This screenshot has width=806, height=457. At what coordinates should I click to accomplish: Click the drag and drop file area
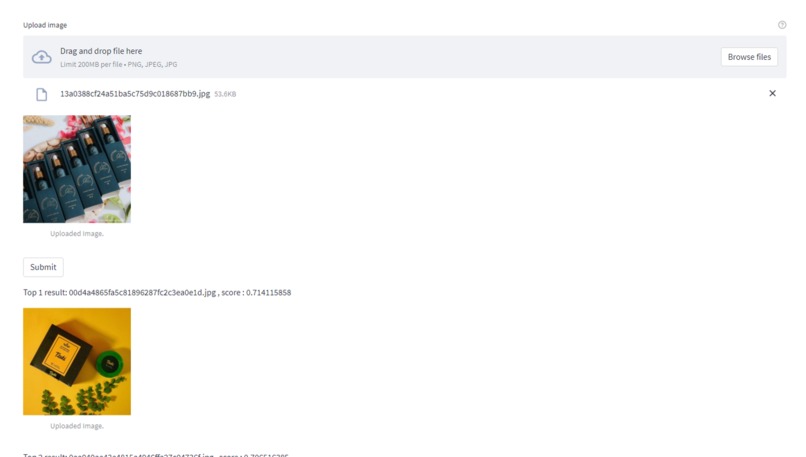[405, 57]
